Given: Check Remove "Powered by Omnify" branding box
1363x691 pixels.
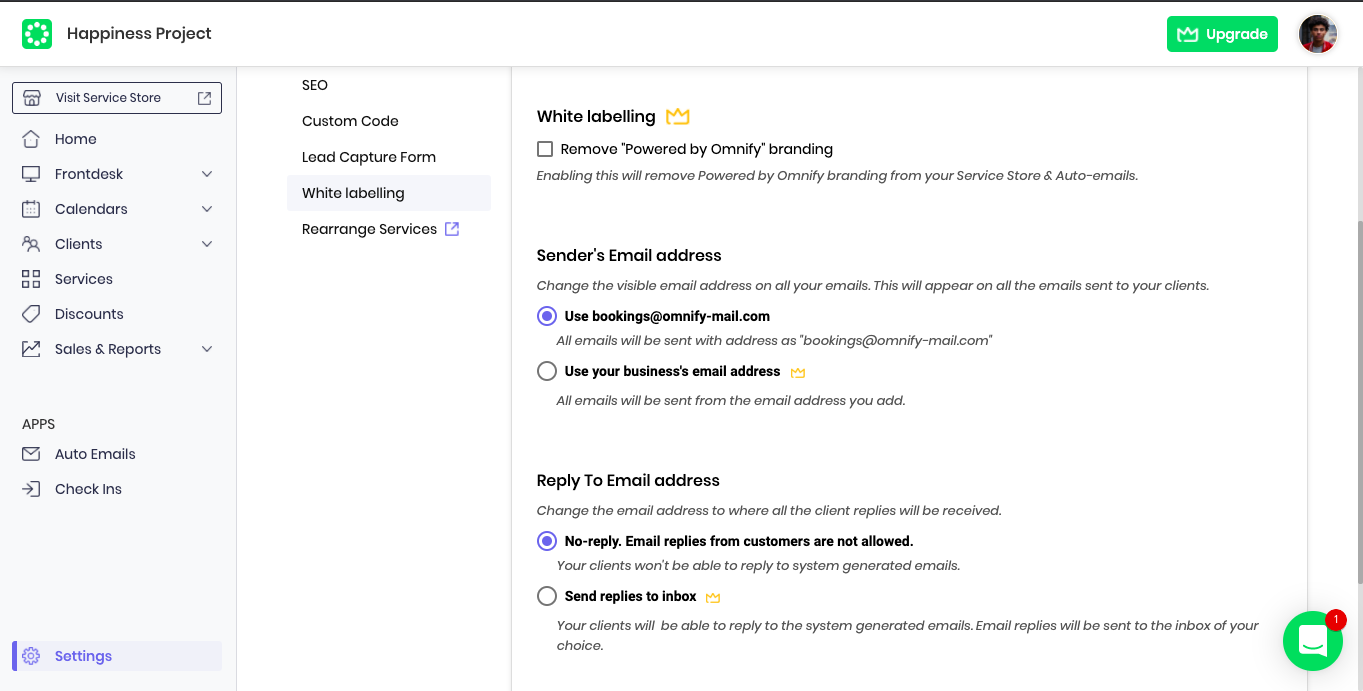Looking at the screenshot, I should point(545,149).
